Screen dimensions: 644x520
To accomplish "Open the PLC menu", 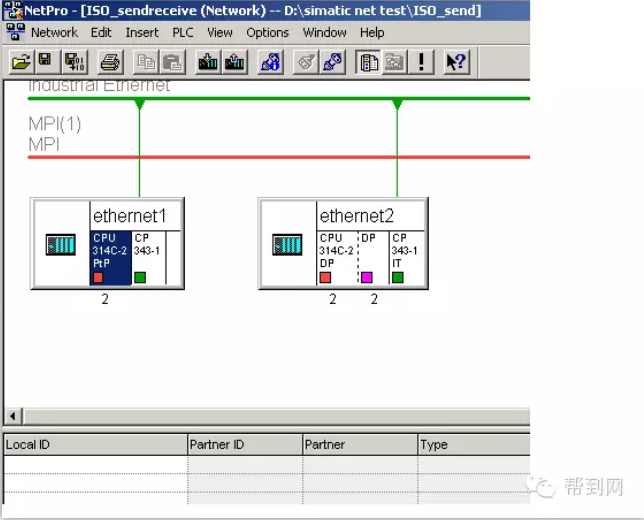I will [183, 32].
